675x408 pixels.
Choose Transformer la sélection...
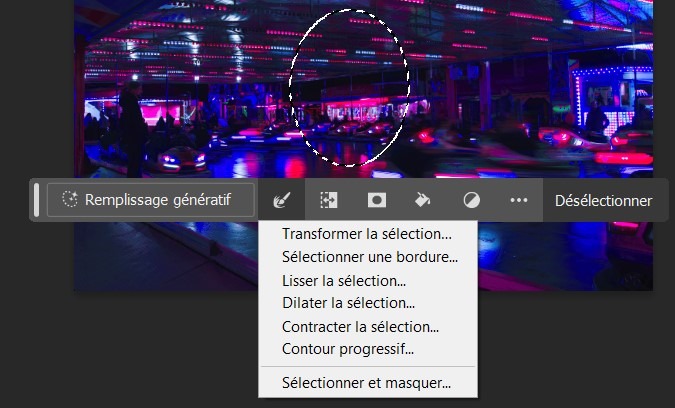coord(366,234)
